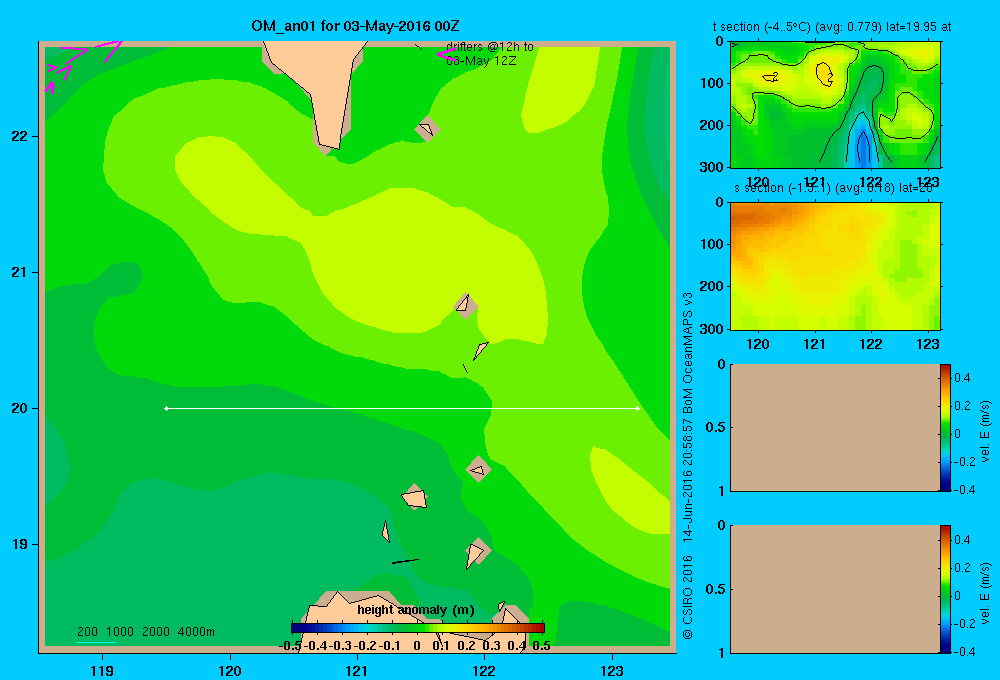Click latitude label 19 on the main map
Viewport: 1000px width, 680px height.
tap(20, 544)
